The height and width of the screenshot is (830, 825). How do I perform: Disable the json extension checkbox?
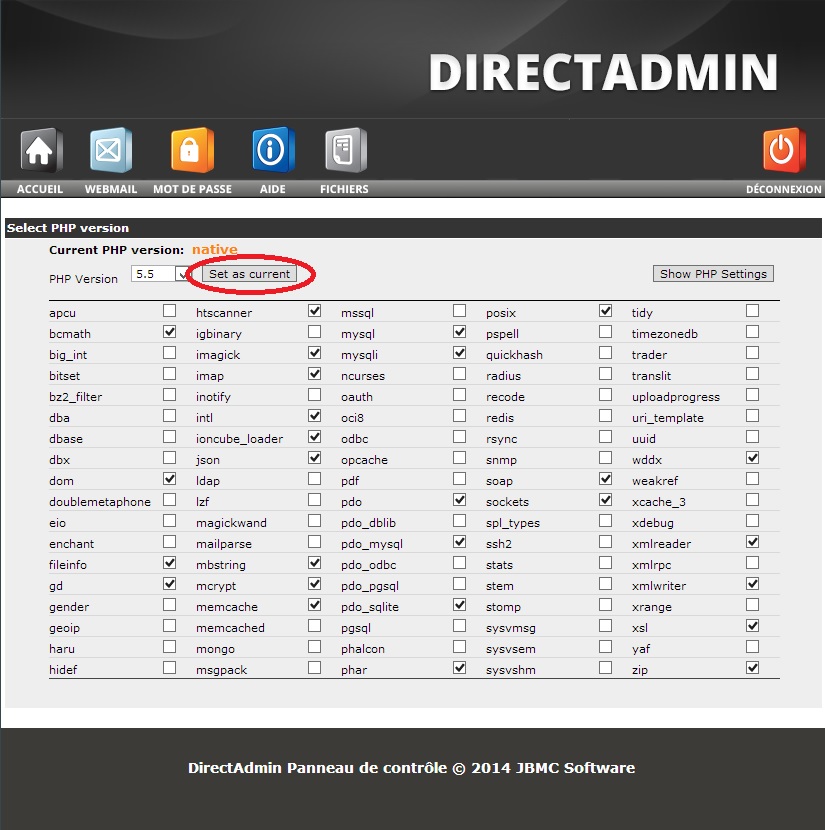(314, 458)
